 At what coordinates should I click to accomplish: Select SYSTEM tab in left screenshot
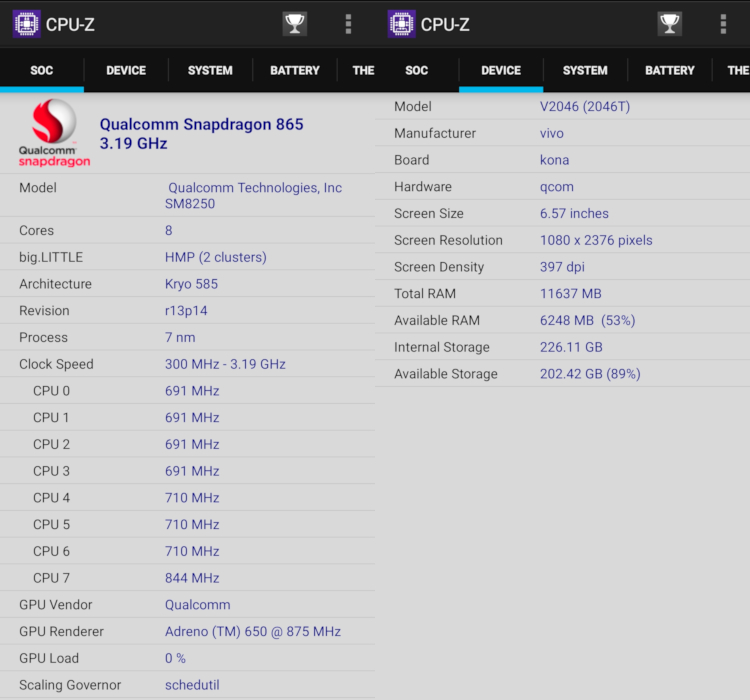pyautogui.click(x=210, y=71)
